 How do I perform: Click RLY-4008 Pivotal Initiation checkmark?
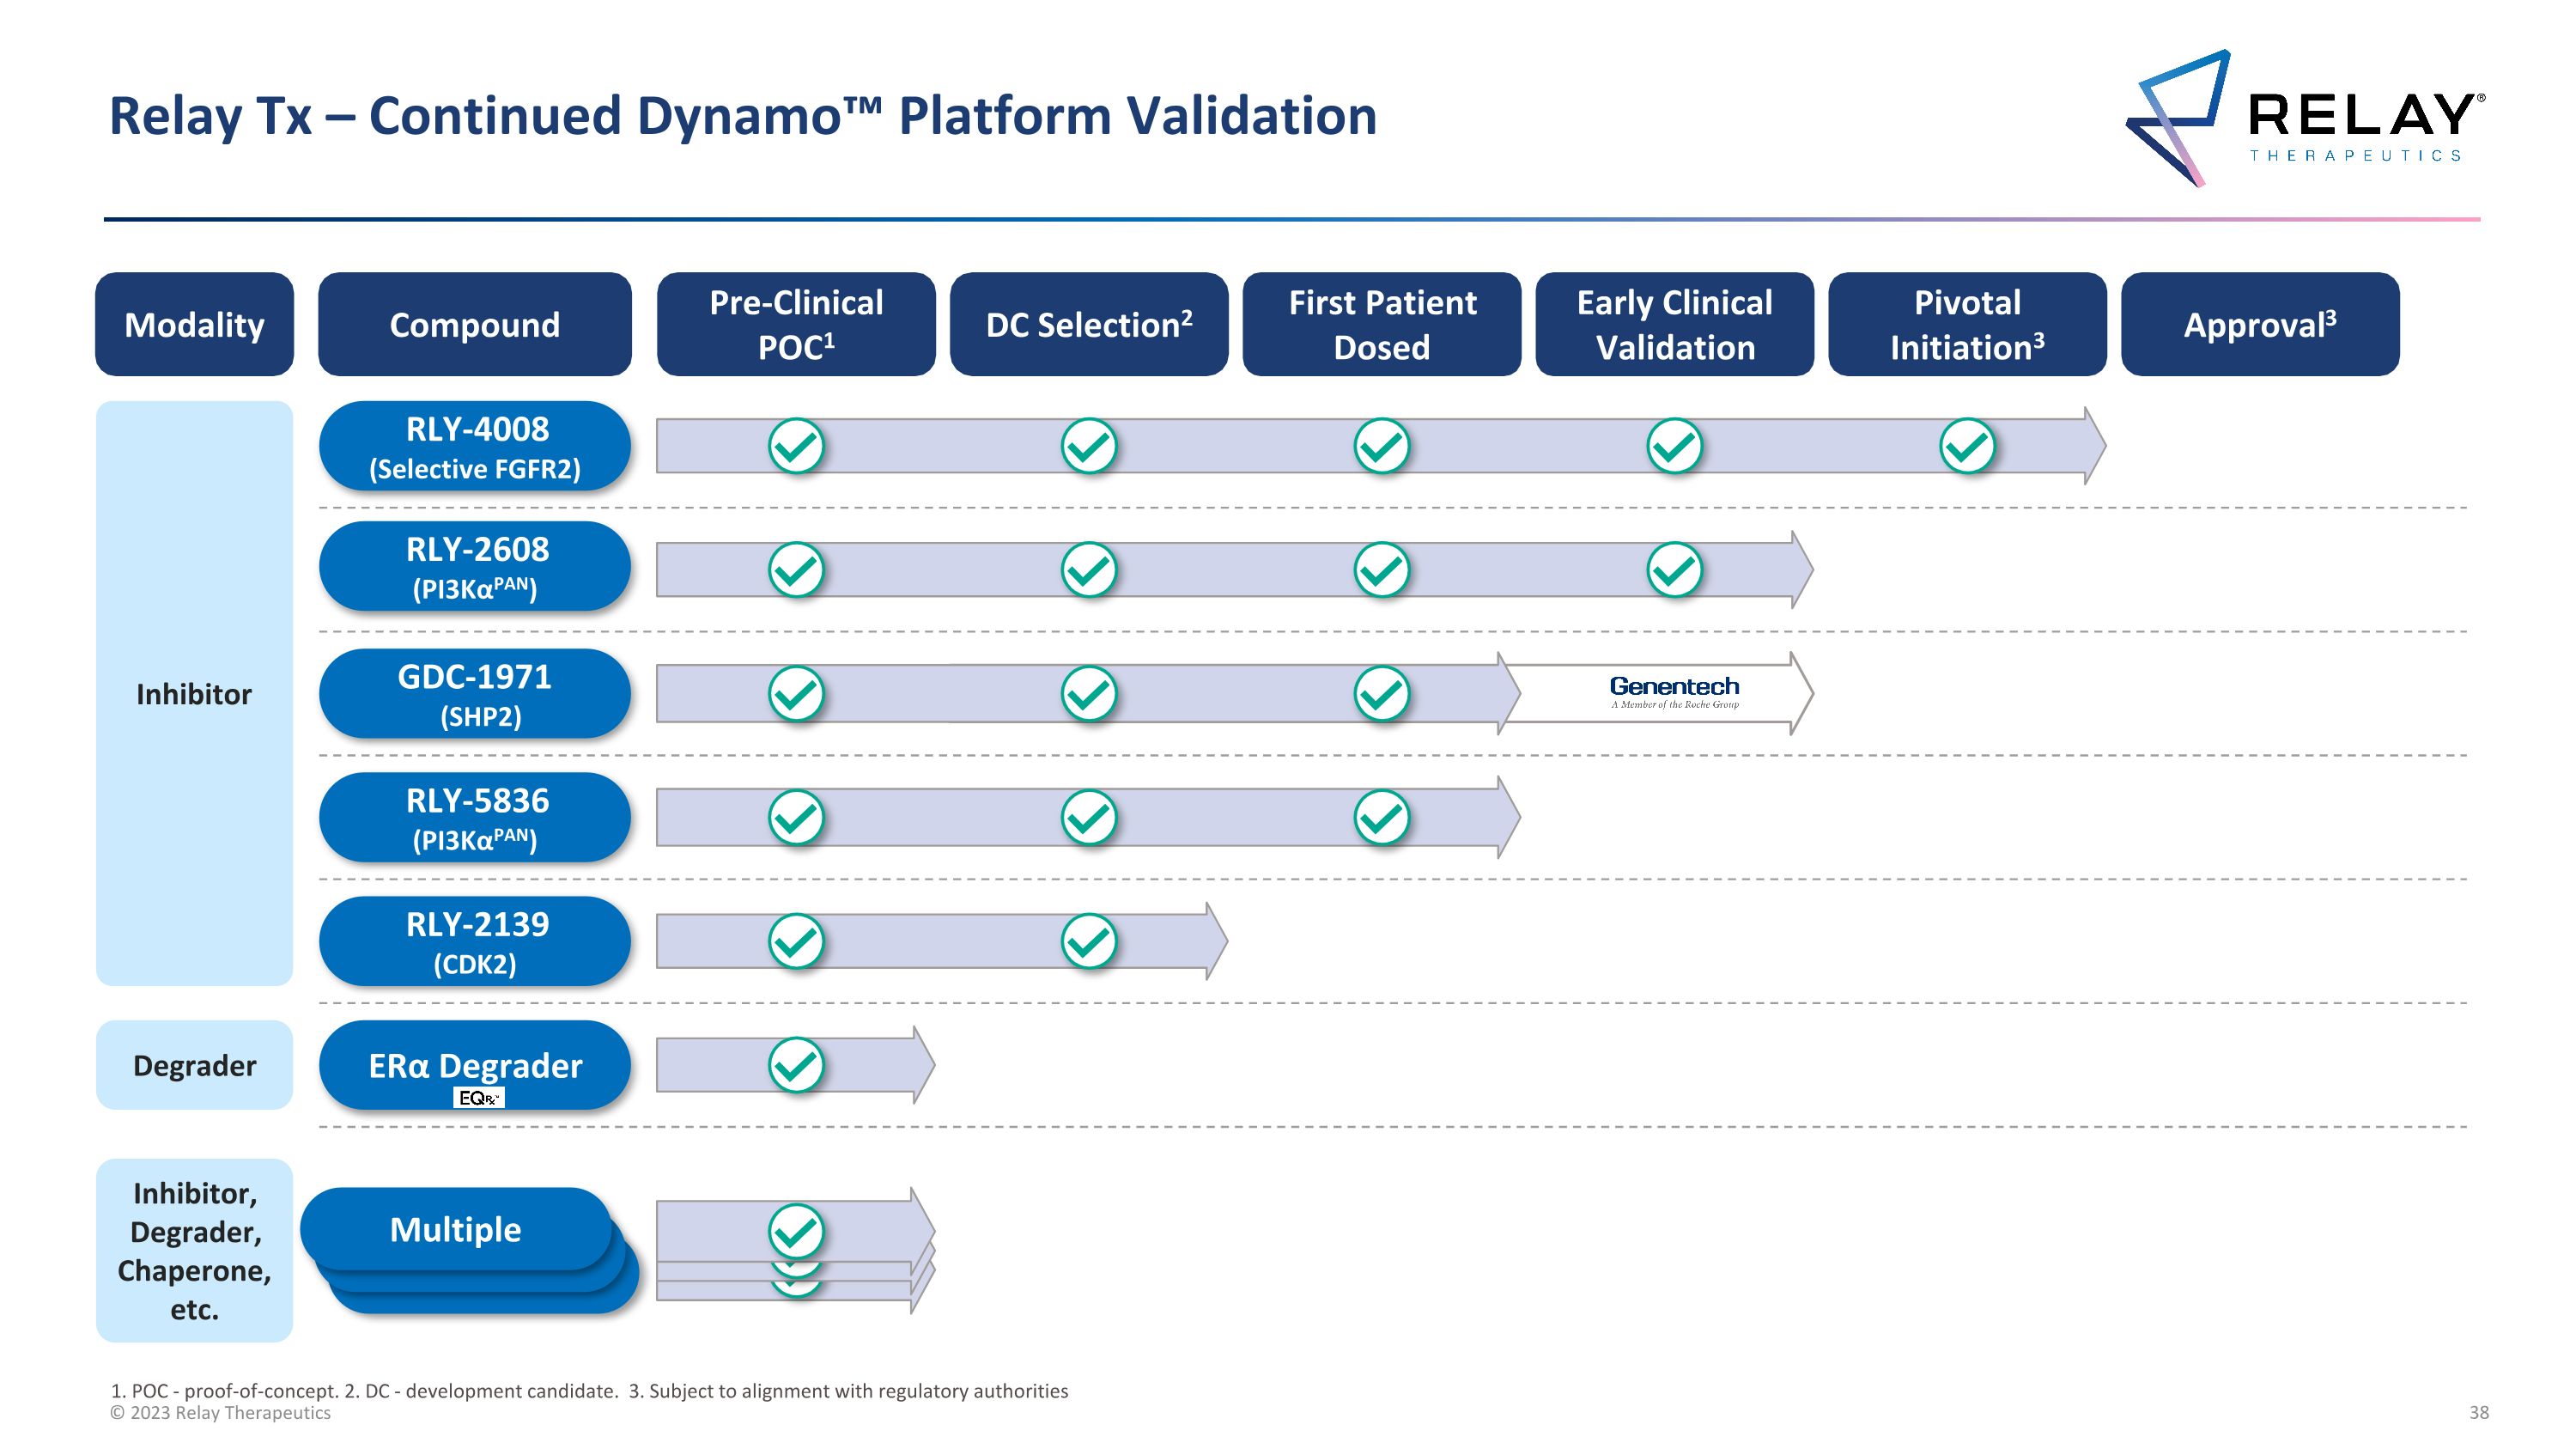click(1967, 446)
